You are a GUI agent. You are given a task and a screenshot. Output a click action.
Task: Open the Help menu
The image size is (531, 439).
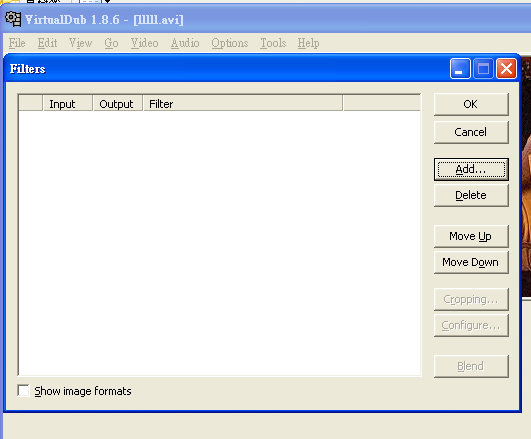click(x=309, y=43)
